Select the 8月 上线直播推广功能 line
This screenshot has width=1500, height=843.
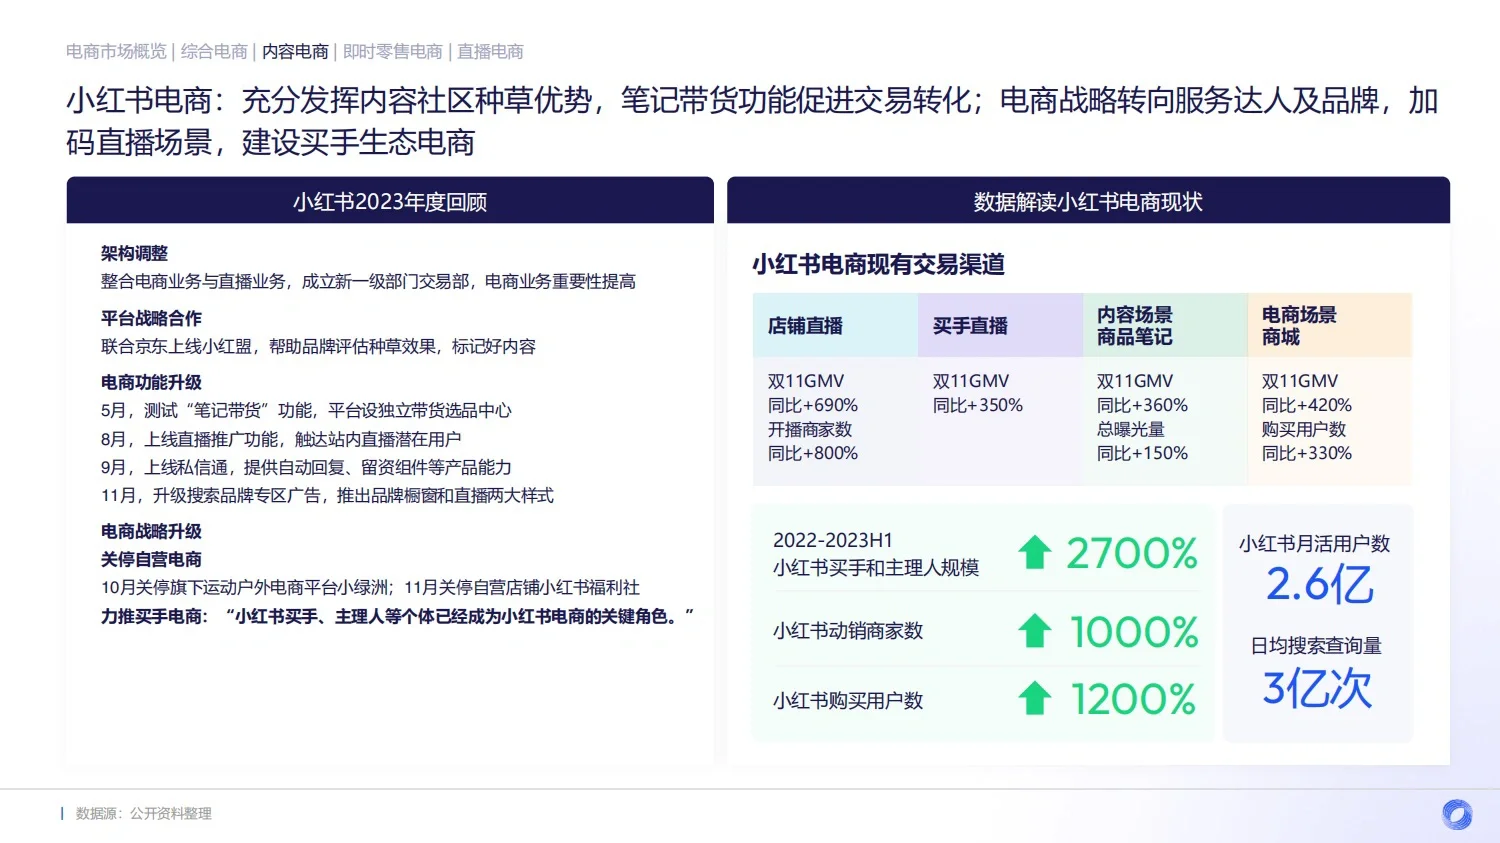[281, 440]
